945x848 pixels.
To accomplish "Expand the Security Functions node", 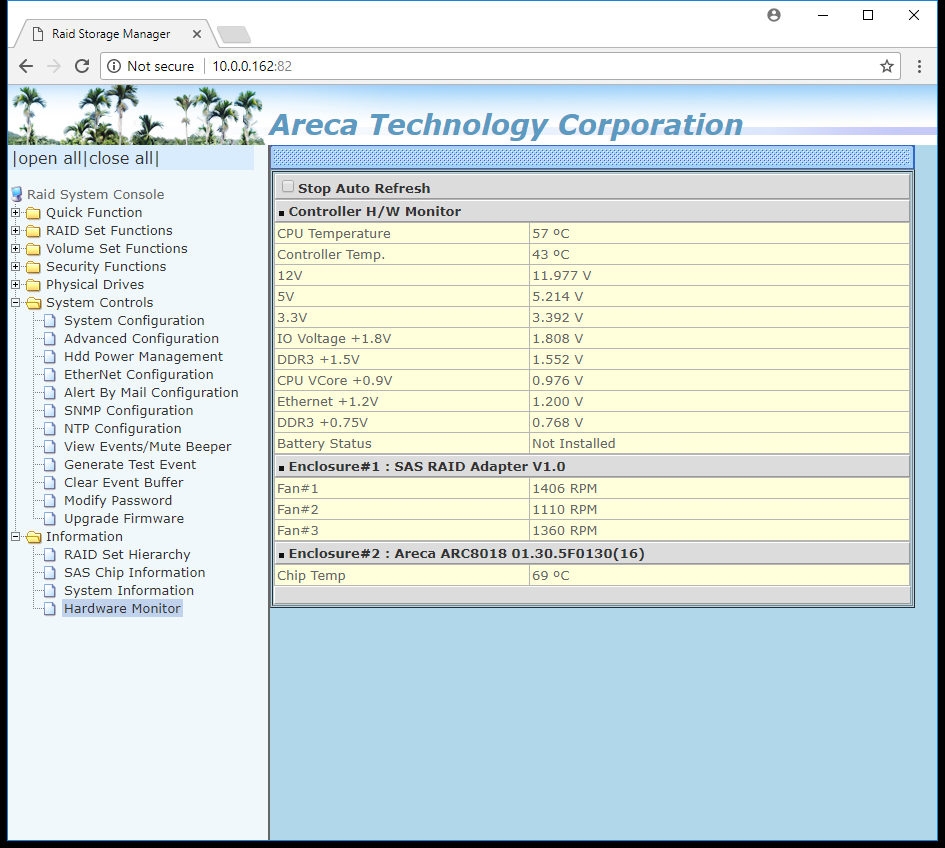I will [16, 266].
